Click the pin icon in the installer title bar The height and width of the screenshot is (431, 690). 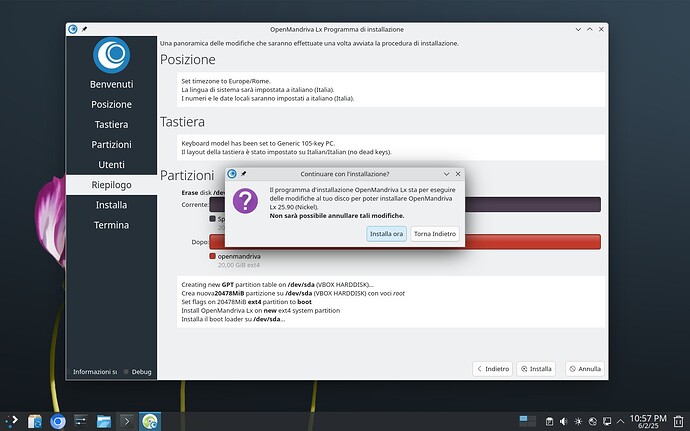coord(84,29)
